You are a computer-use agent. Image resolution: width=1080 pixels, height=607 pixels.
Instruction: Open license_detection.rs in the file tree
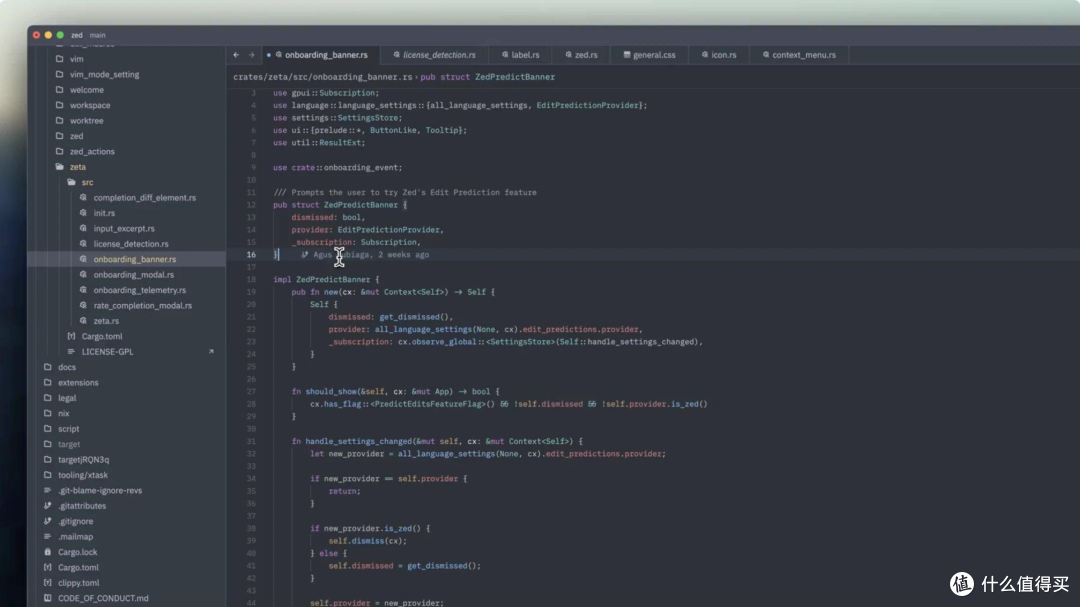[x=131, y=244]
